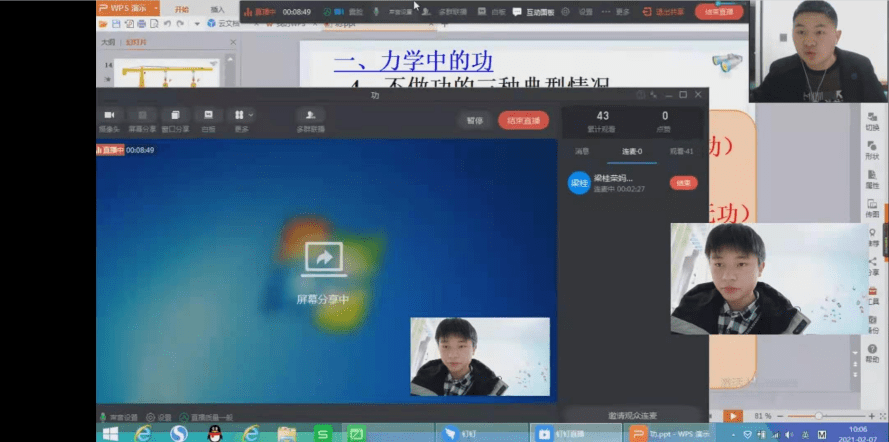
Task: Click 邀请观众连麦 to invite a viewer
Action: (633, 415)
